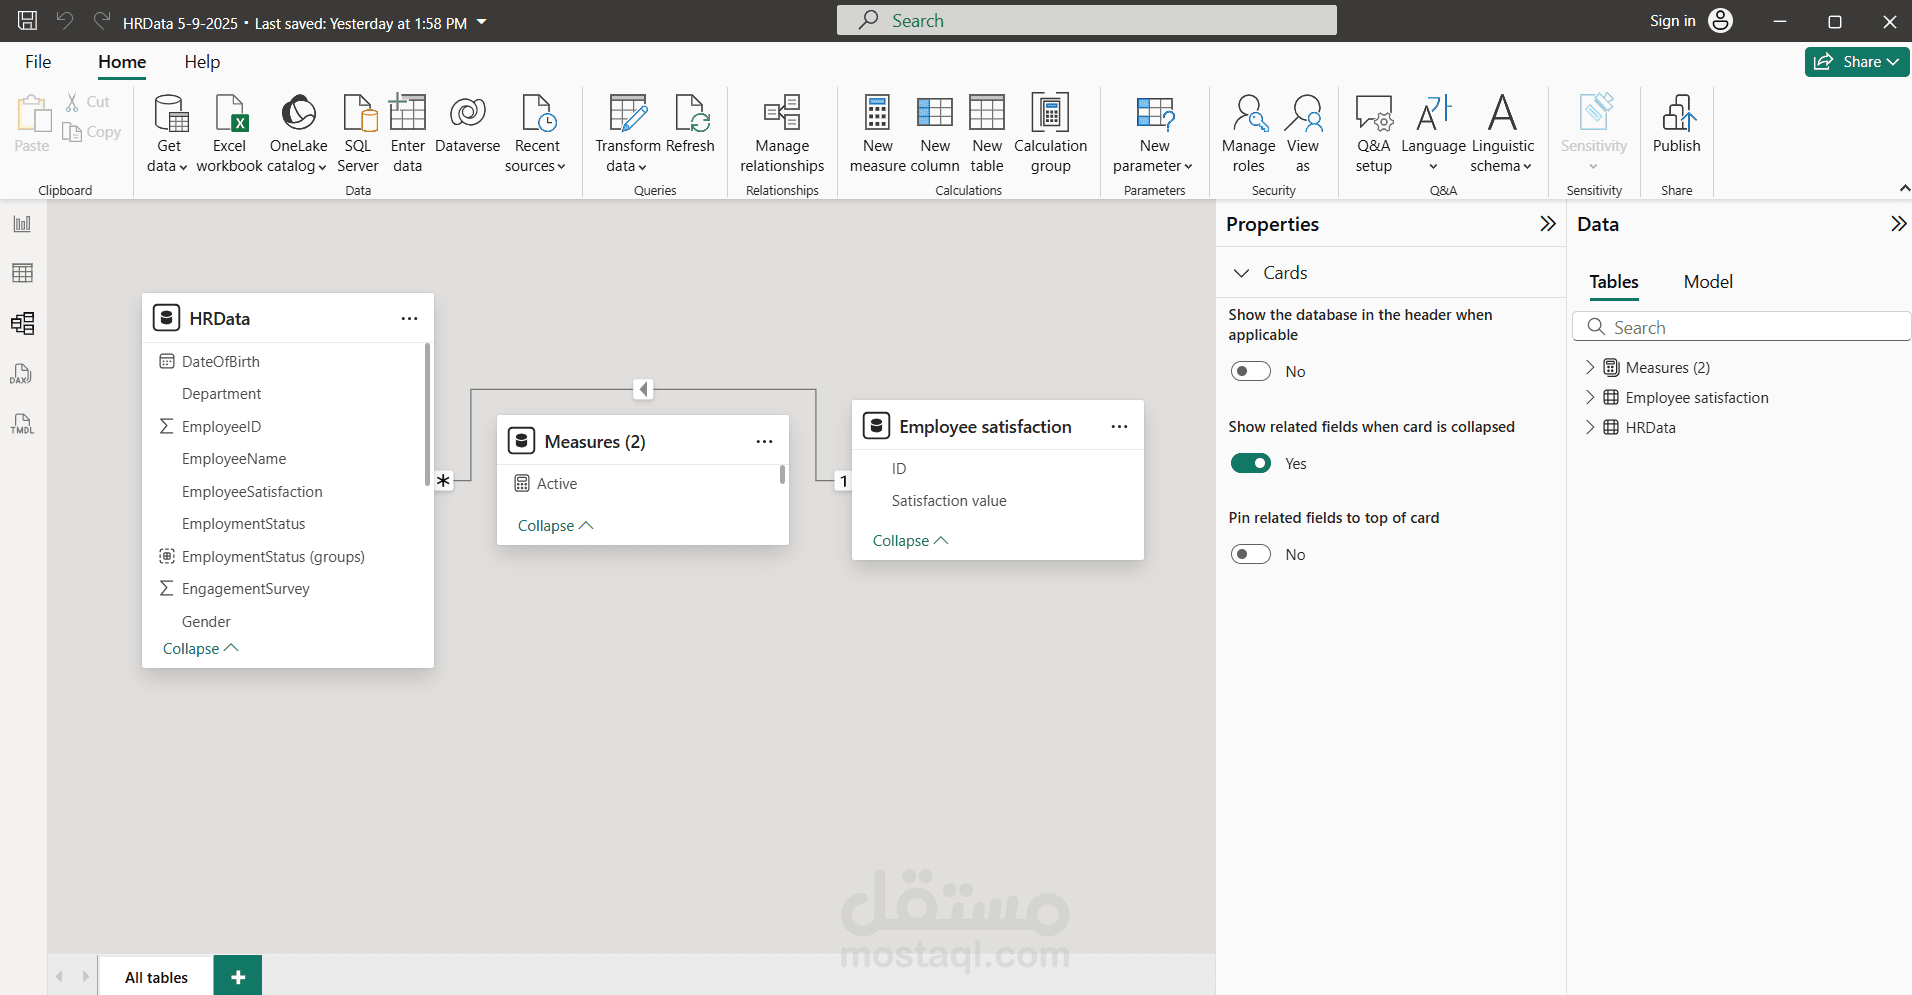Open the Help ribbon tab

tap(202, 62)
